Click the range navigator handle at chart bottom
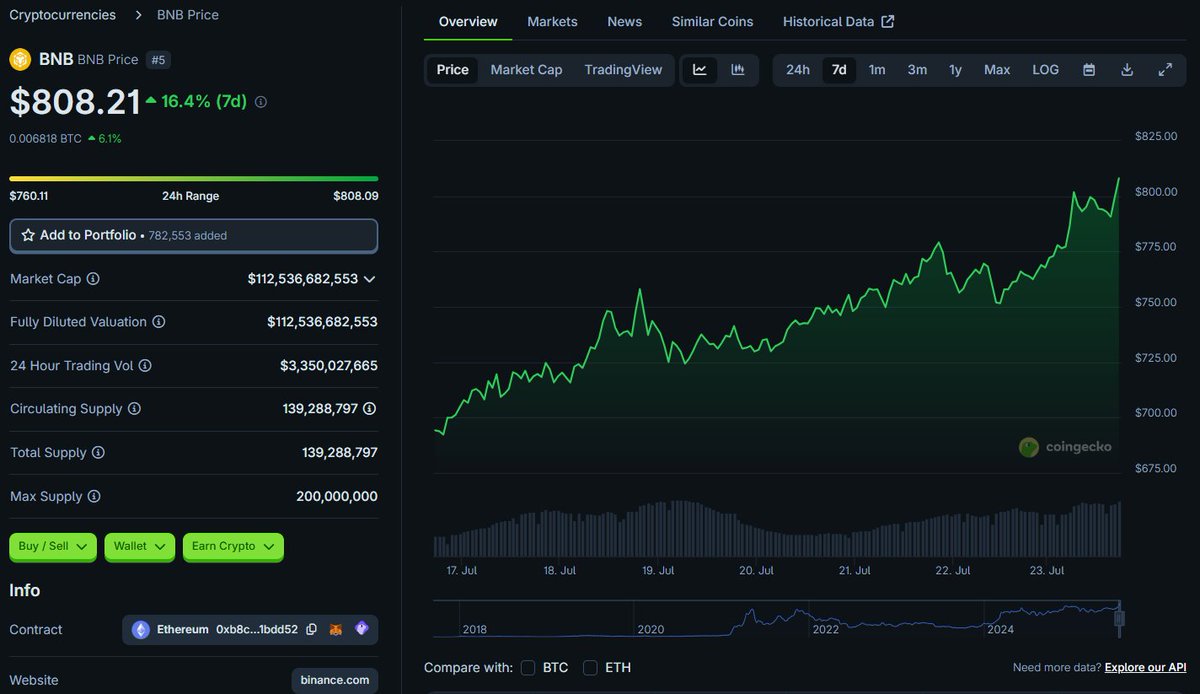This screenshot has height=694, width=1200. pyautogui.click(x=1120, y=618)
